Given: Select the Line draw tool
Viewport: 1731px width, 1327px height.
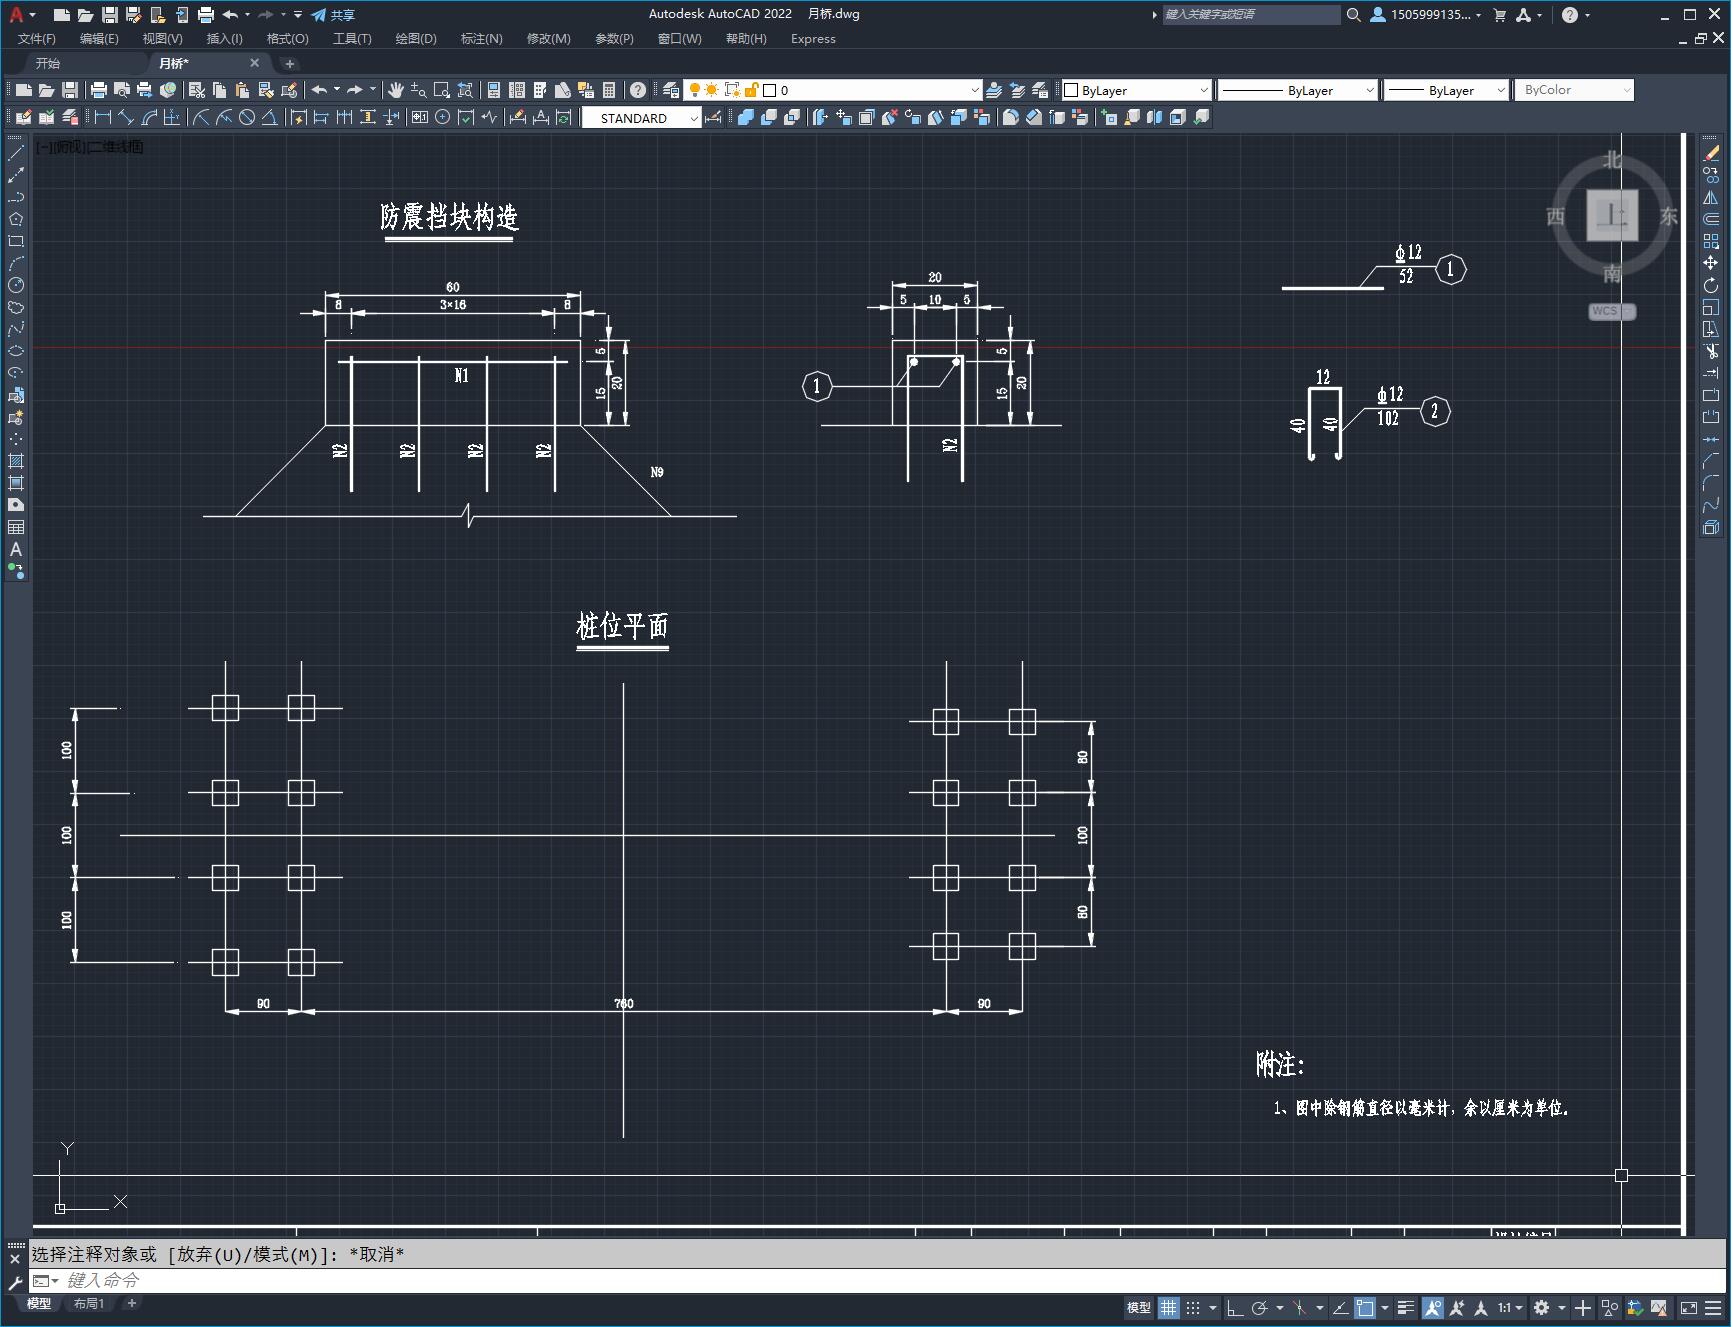Looking at the screenshot, I should 16,153.
